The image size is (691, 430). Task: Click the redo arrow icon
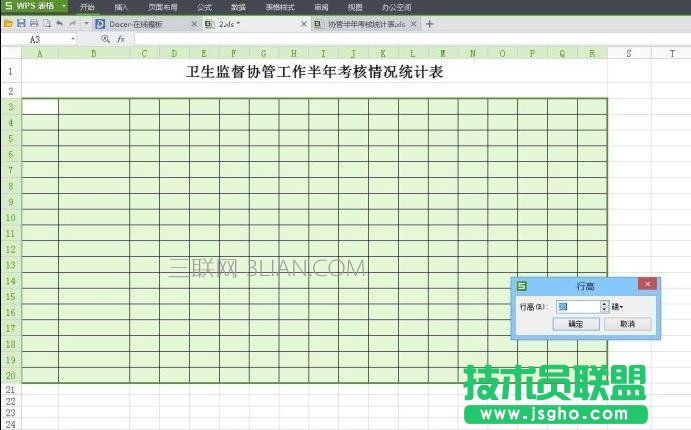[x=73, y=23]
